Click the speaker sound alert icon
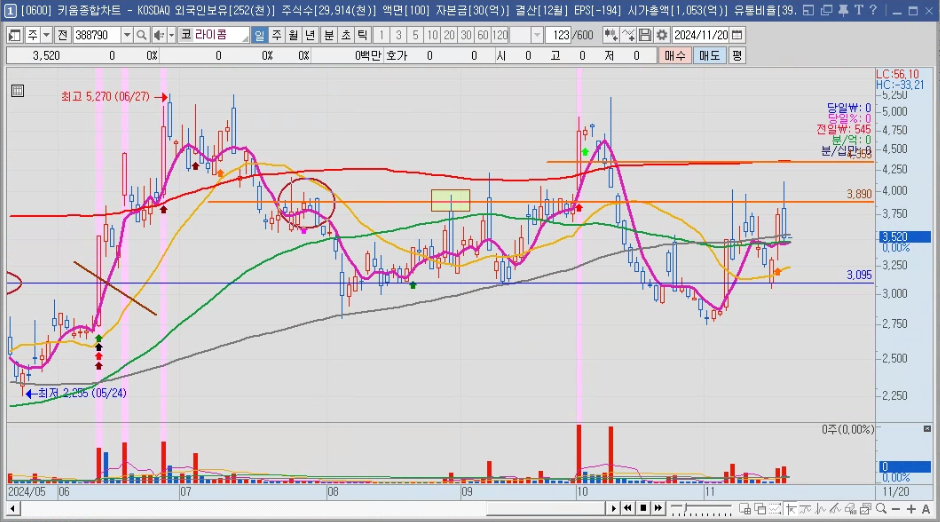The height and width of the screenshot is (522, 940). [159, 35]
